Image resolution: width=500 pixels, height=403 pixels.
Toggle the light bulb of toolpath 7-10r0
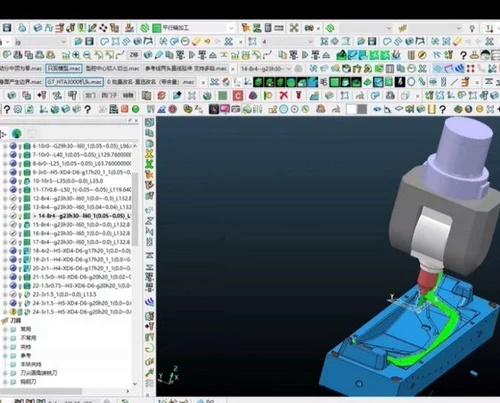point(20,155)
